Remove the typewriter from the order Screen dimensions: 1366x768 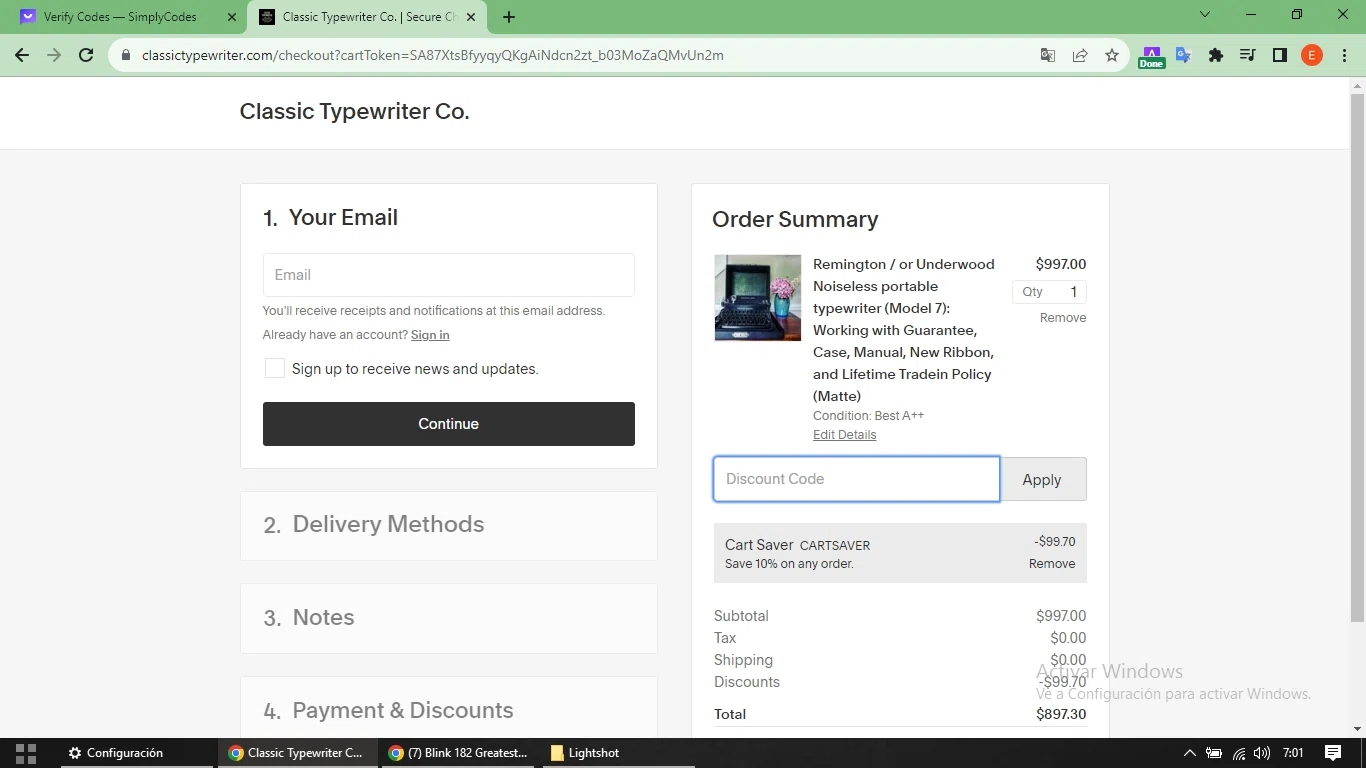[x=1062, y=318]
